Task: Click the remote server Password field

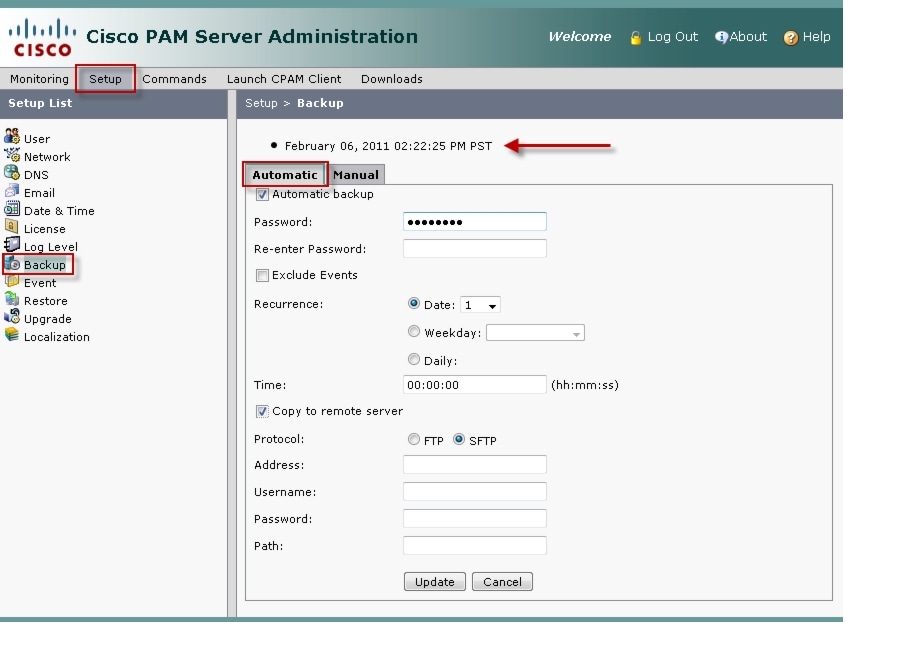Action: pos(475,518)
